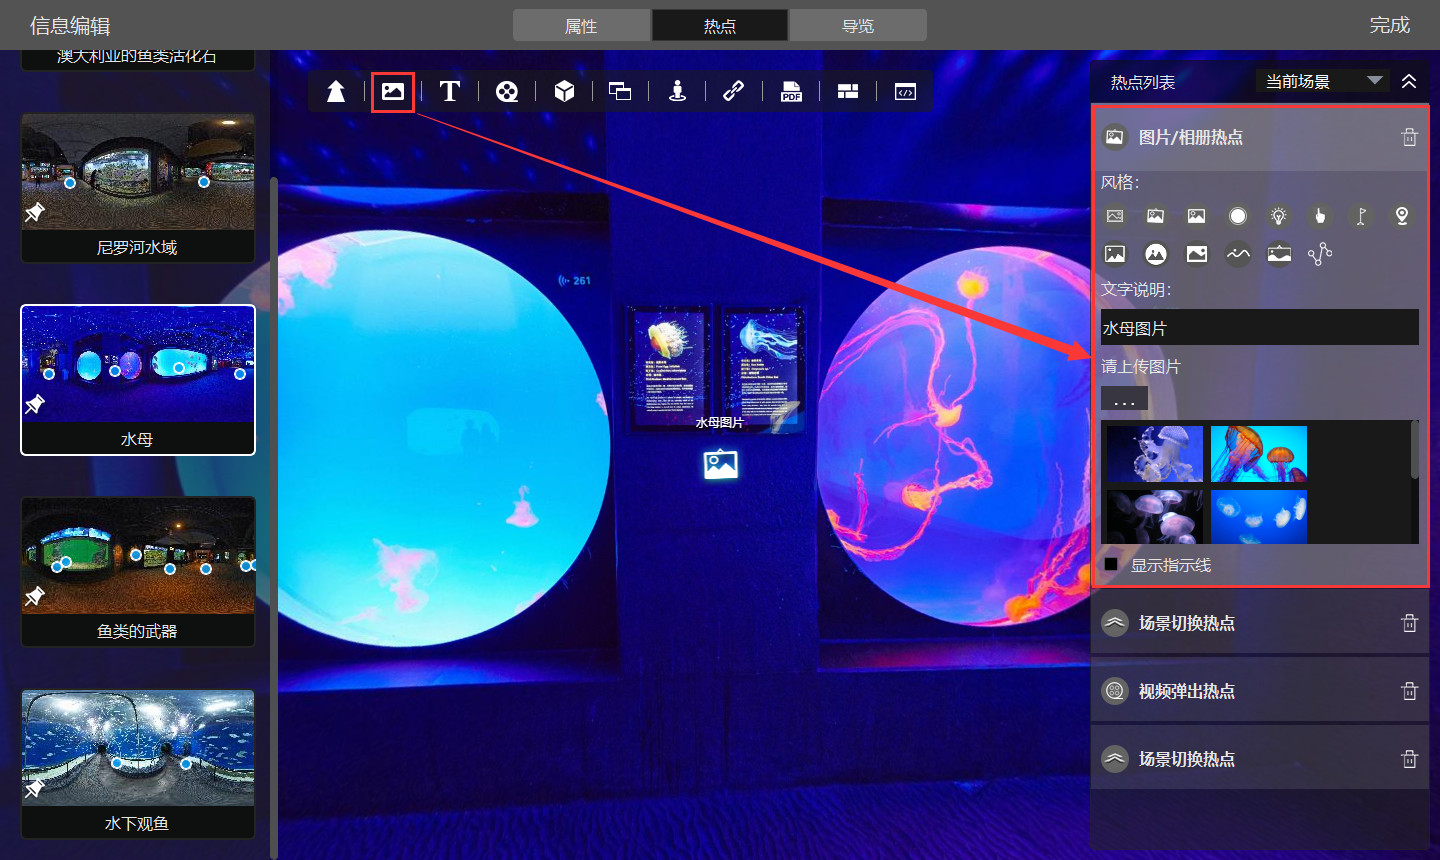Select the text hotspot tool (T icon)
The height and width of the screenshot is (860, 1440).
(x=450, y=92)
